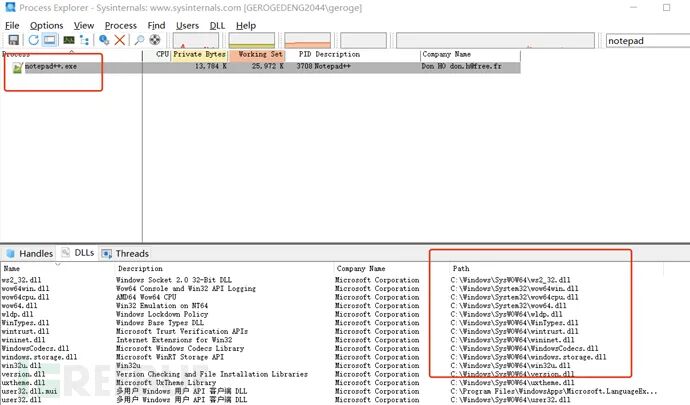Click the Refresh Now toolbar icon
Image resolution: width=690 pixels, height=405 pixels.
click(33, 40)
